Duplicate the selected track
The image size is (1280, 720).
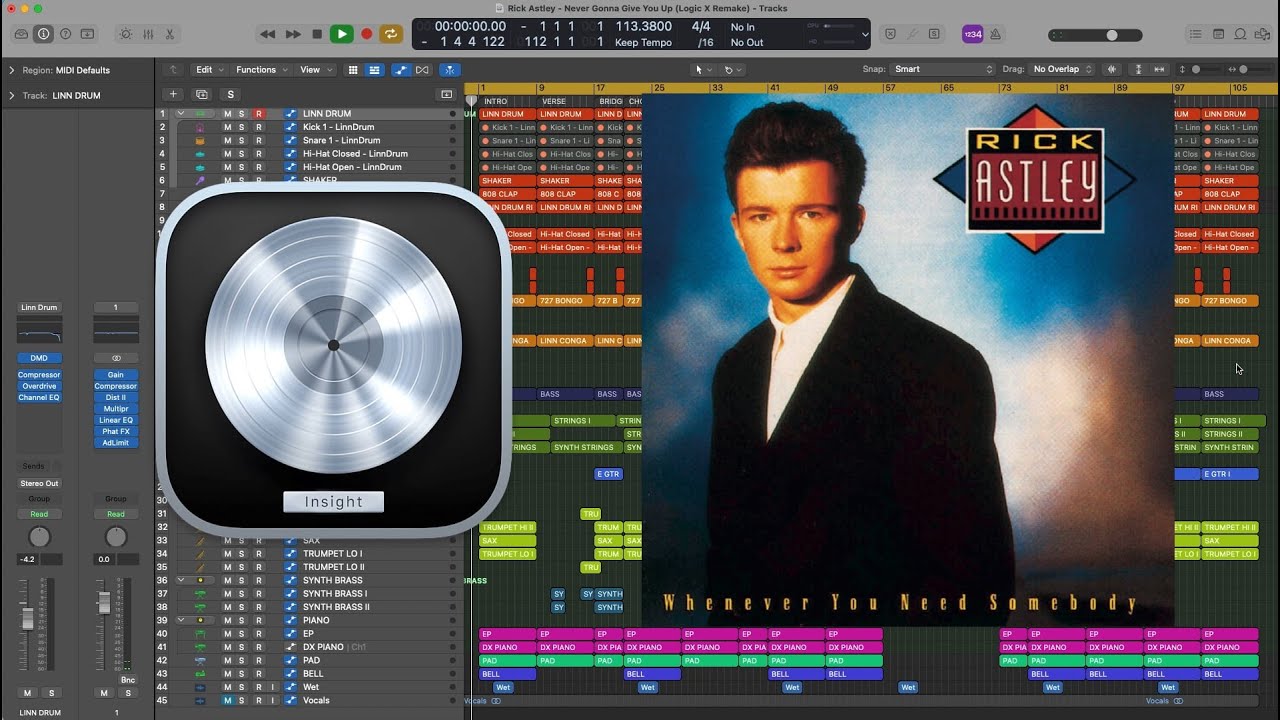pos(202,94)
